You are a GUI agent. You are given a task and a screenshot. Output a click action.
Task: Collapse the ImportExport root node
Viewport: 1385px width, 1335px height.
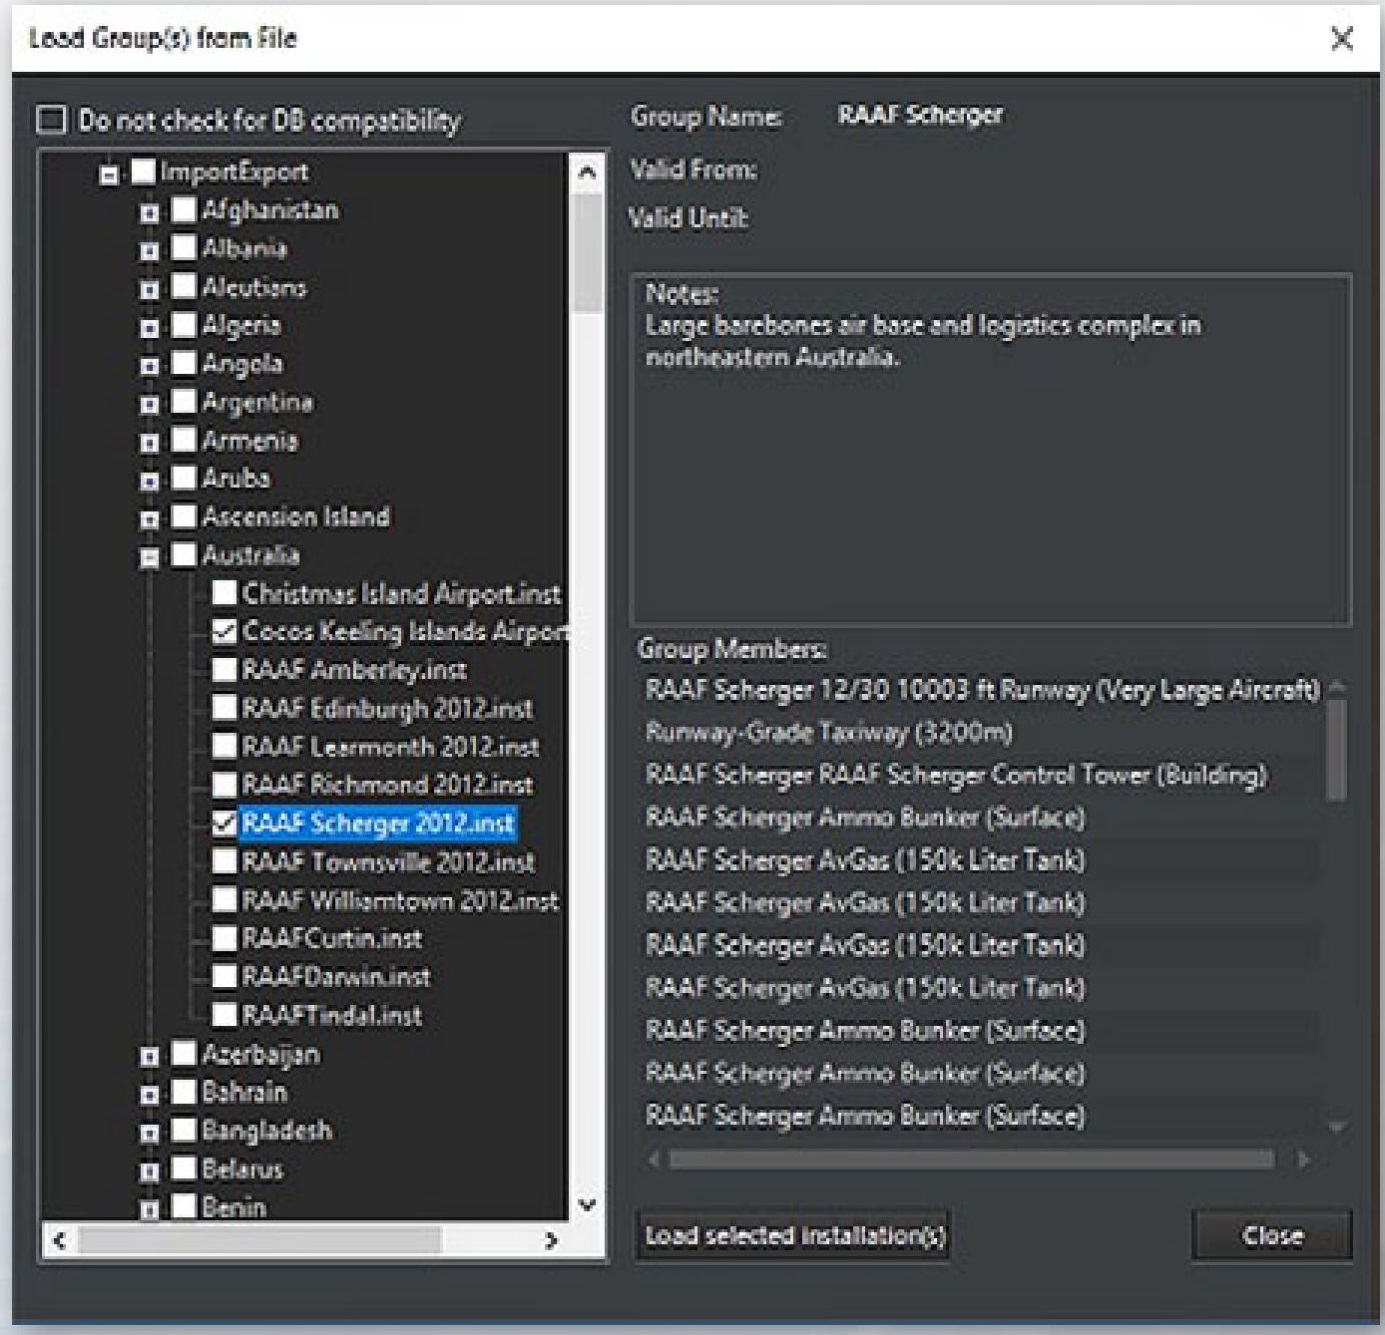pyautogui.click(x=109, y=174)
